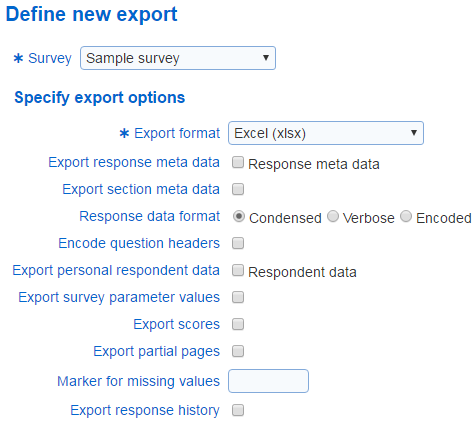476x424 pixels.
Task: Tick the Export response history checkbox
Action: point(238,410)
